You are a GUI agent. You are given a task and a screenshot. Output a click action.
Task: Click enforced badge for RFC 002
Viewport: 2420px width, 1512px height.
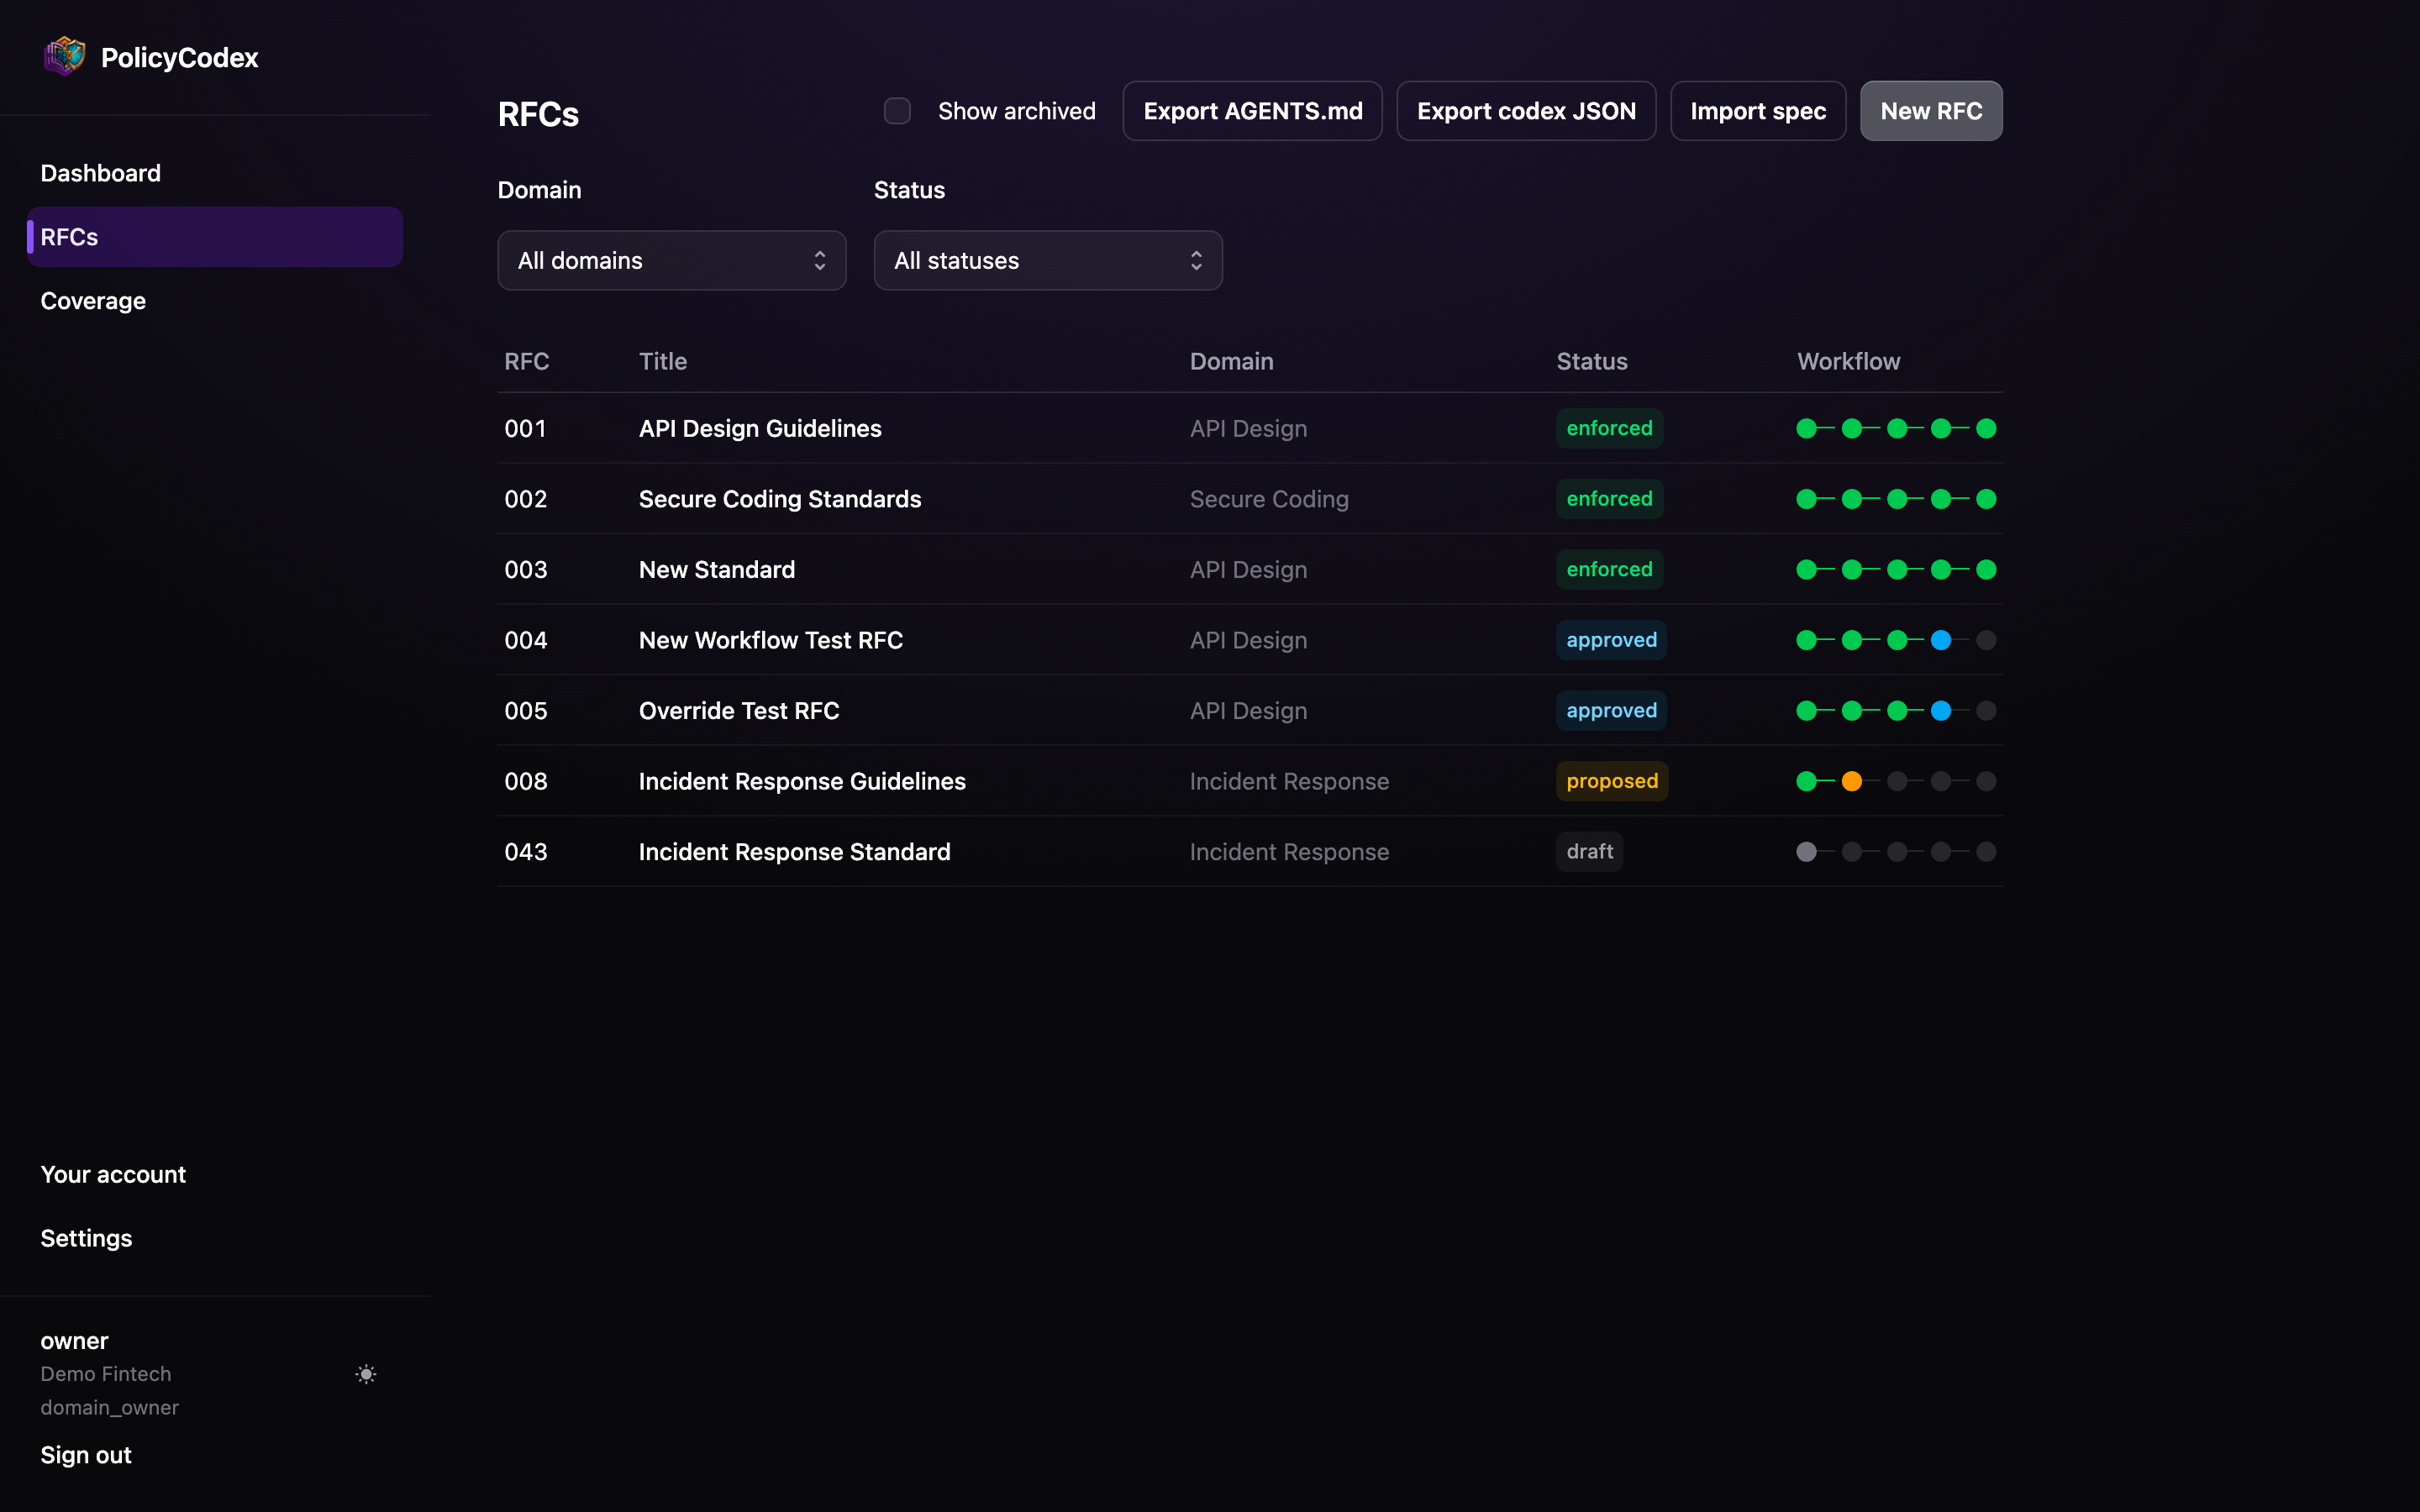(1609, 499)
